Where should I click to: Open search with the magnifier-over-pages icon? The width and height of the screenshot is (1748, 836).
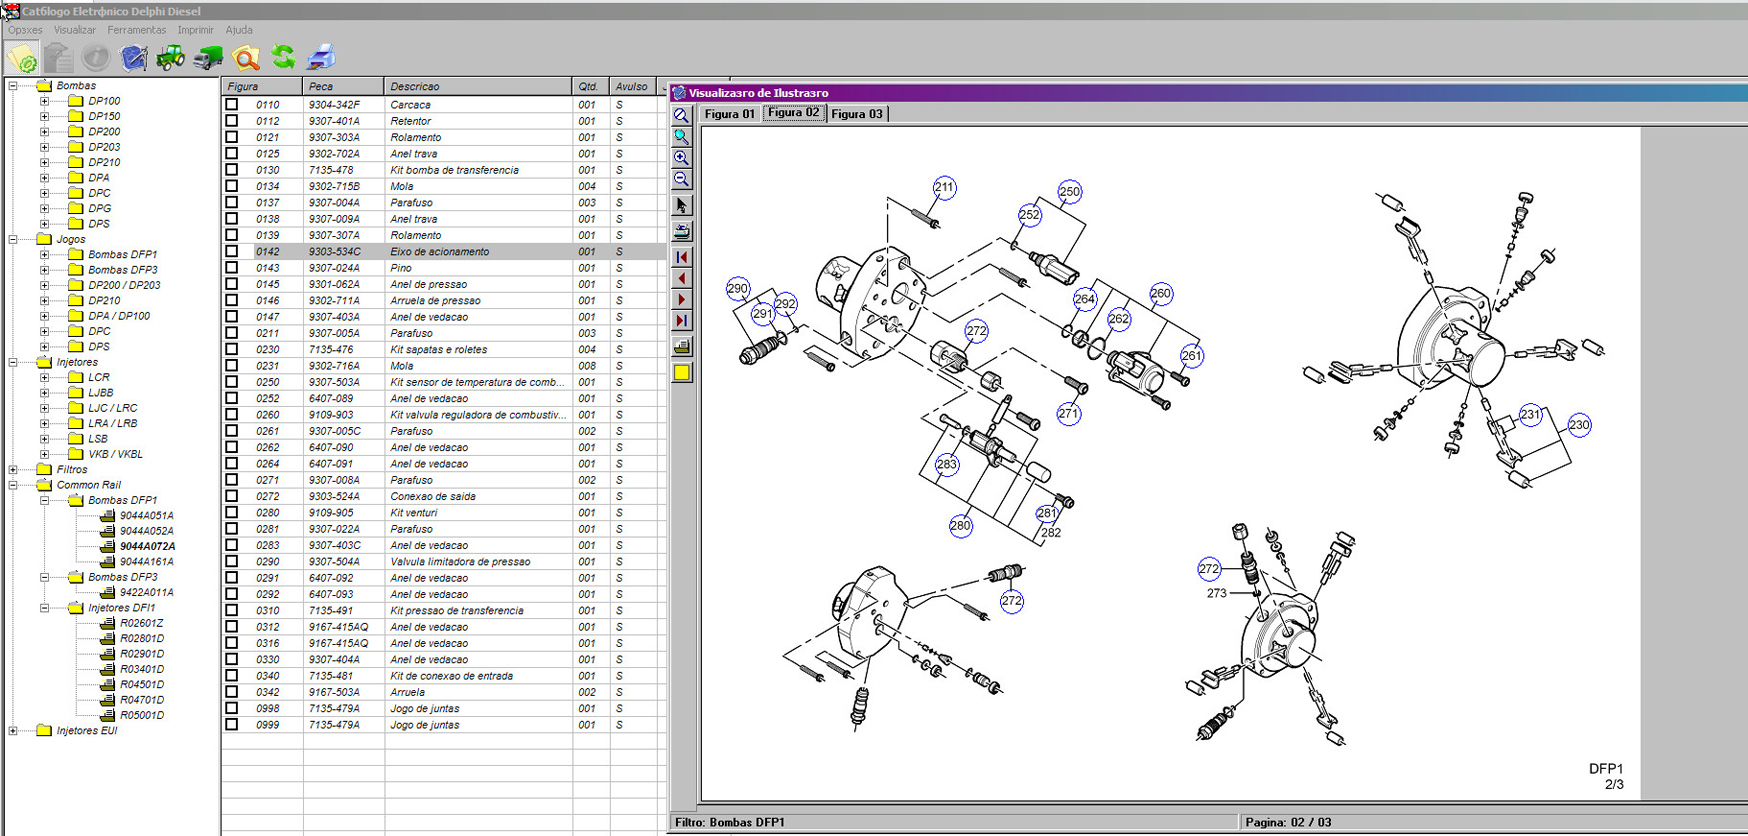click(246, 58)
